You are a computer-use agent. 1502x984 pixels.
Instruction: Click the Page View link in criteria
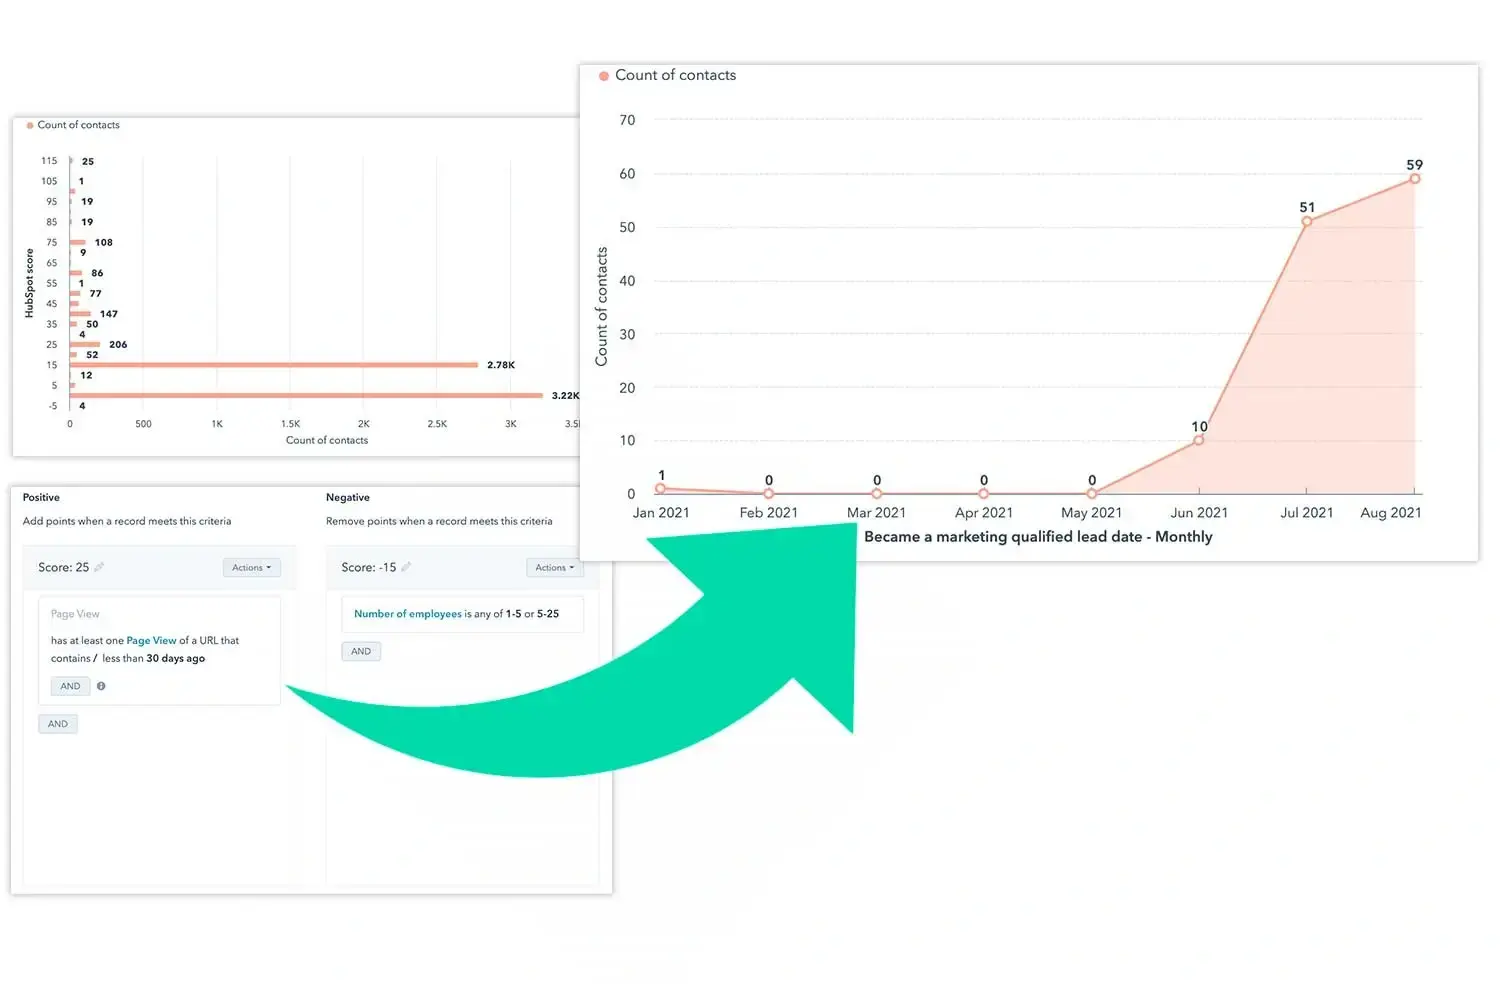click(x=151, y=641)
